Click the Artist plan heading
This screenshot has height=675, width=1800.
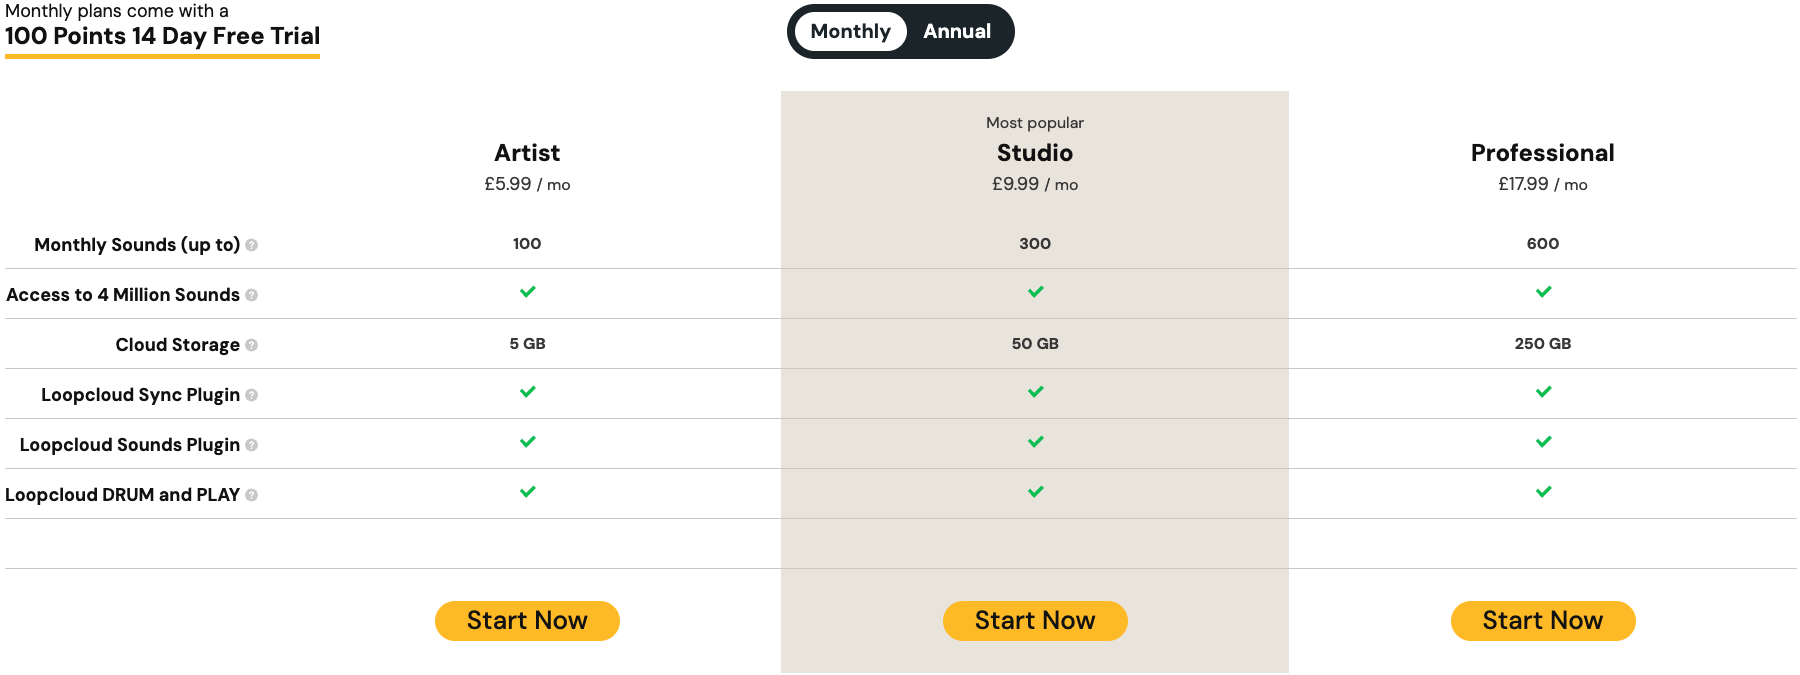(527, 153)
